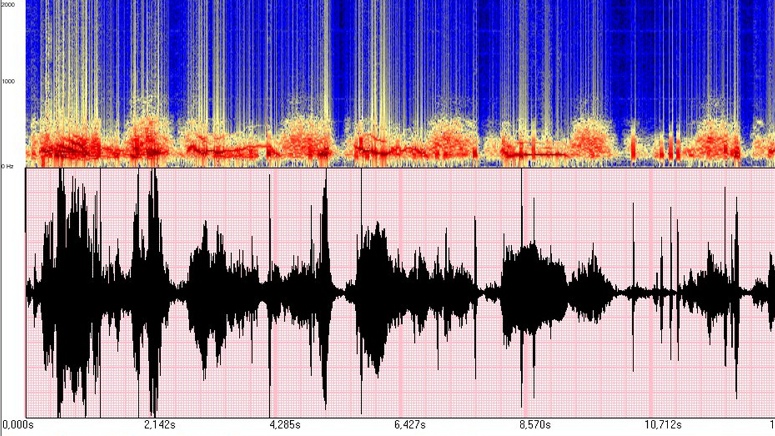
Task: Set position on waveform above 8,570s label
Action: pos(534,290)
